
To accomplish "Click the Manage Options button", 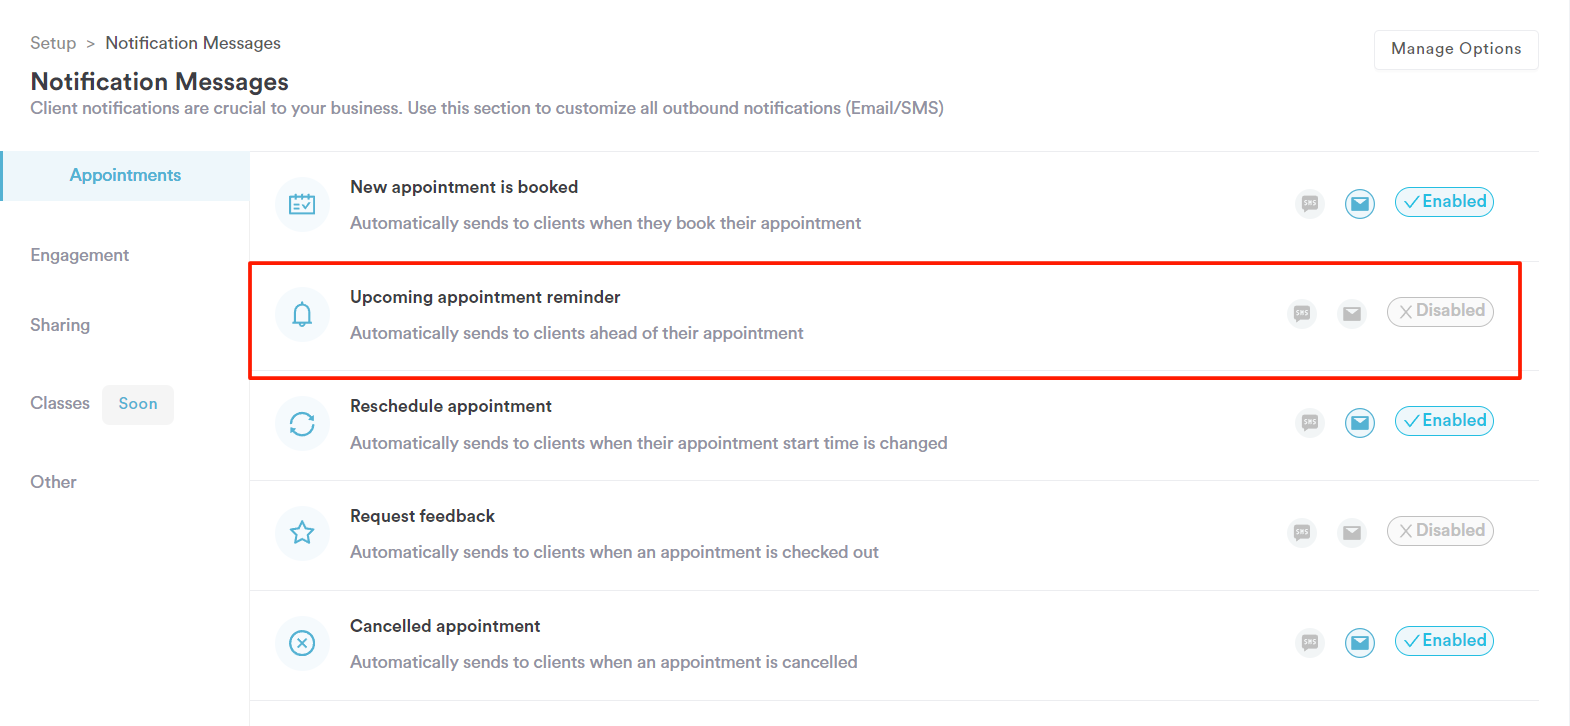I will pos(1456,49).
